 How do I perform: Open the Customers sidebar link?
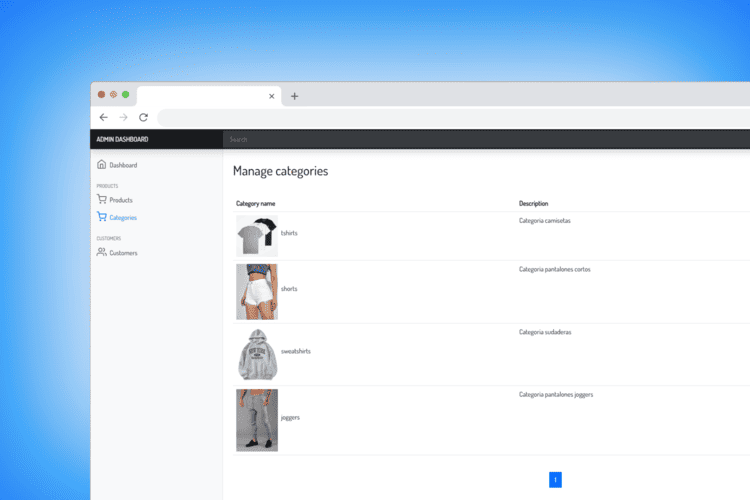coord(123,253)
